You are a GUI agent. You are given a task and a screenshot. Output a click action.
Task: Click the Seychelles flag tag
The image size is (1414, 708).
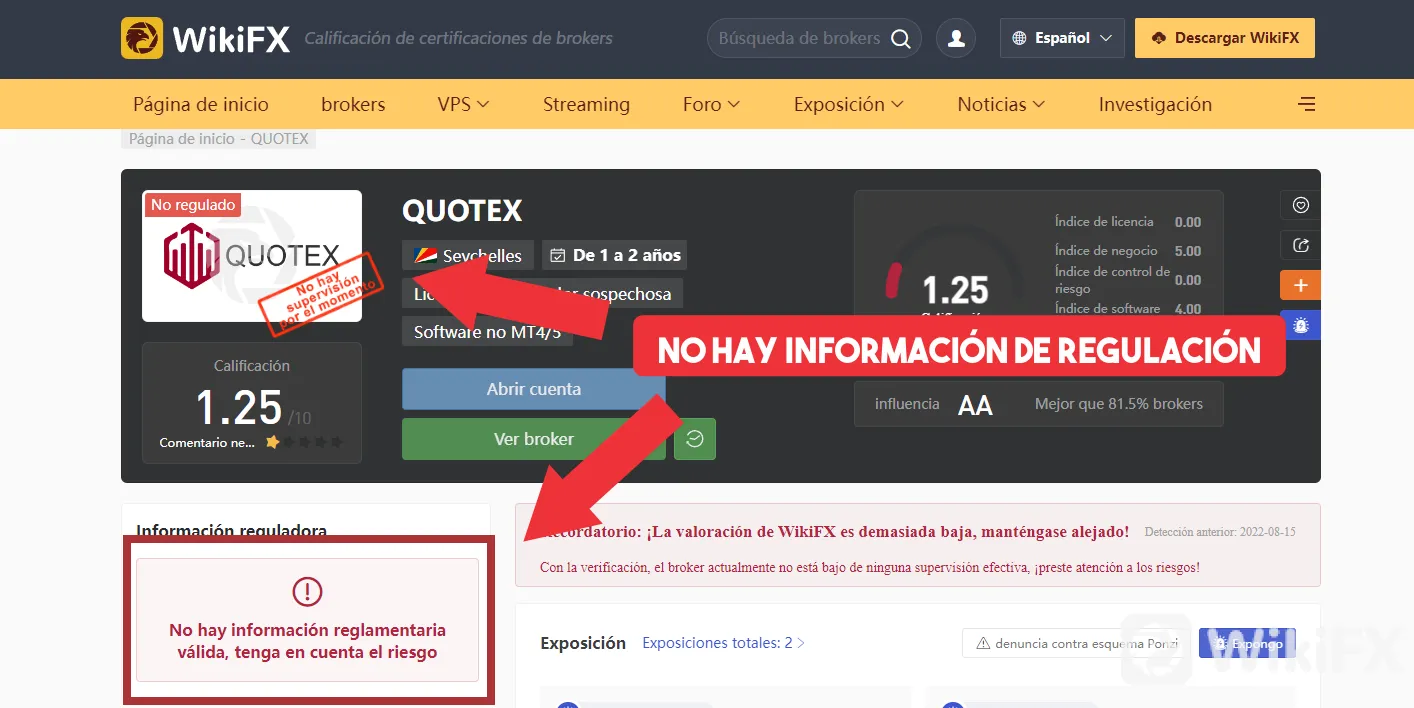coord(468,255)
